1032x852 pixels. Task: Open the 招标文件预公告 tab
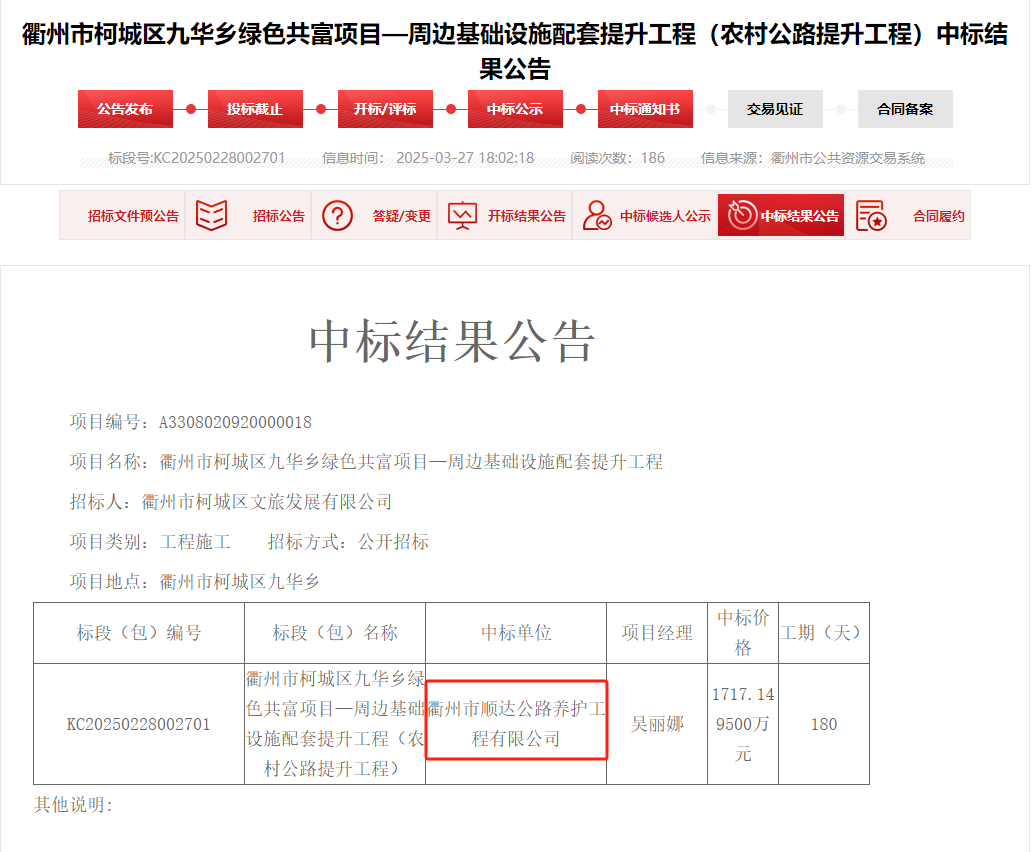(x=133, y=216)
